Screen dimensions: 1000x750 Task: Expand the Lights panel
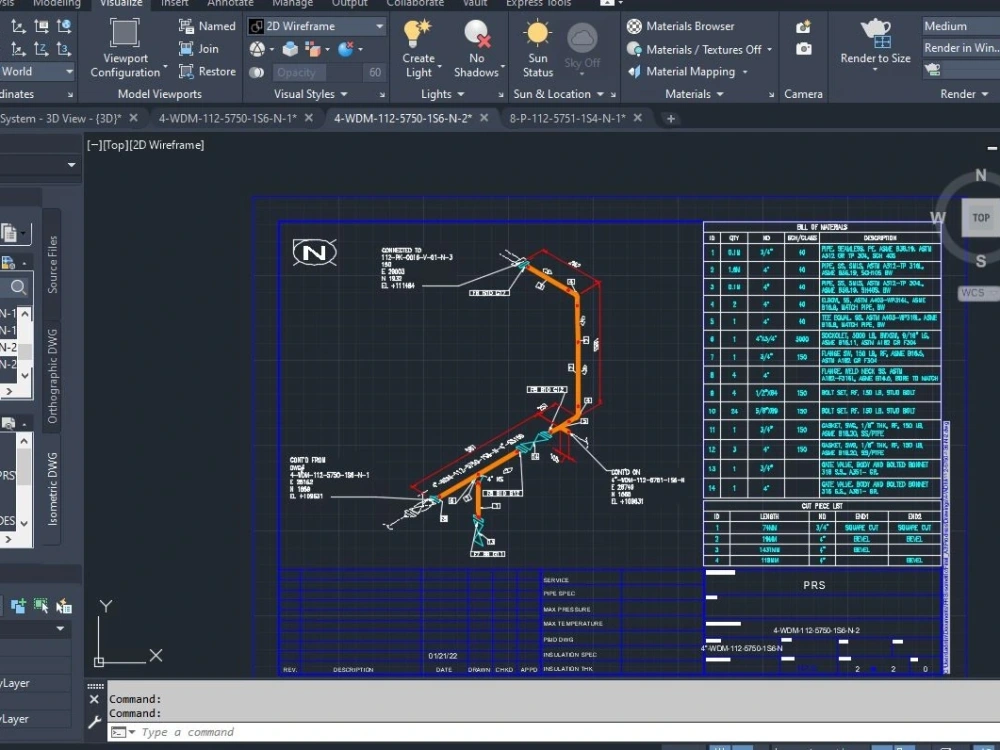pyautogui.click(x=442, y=94)
